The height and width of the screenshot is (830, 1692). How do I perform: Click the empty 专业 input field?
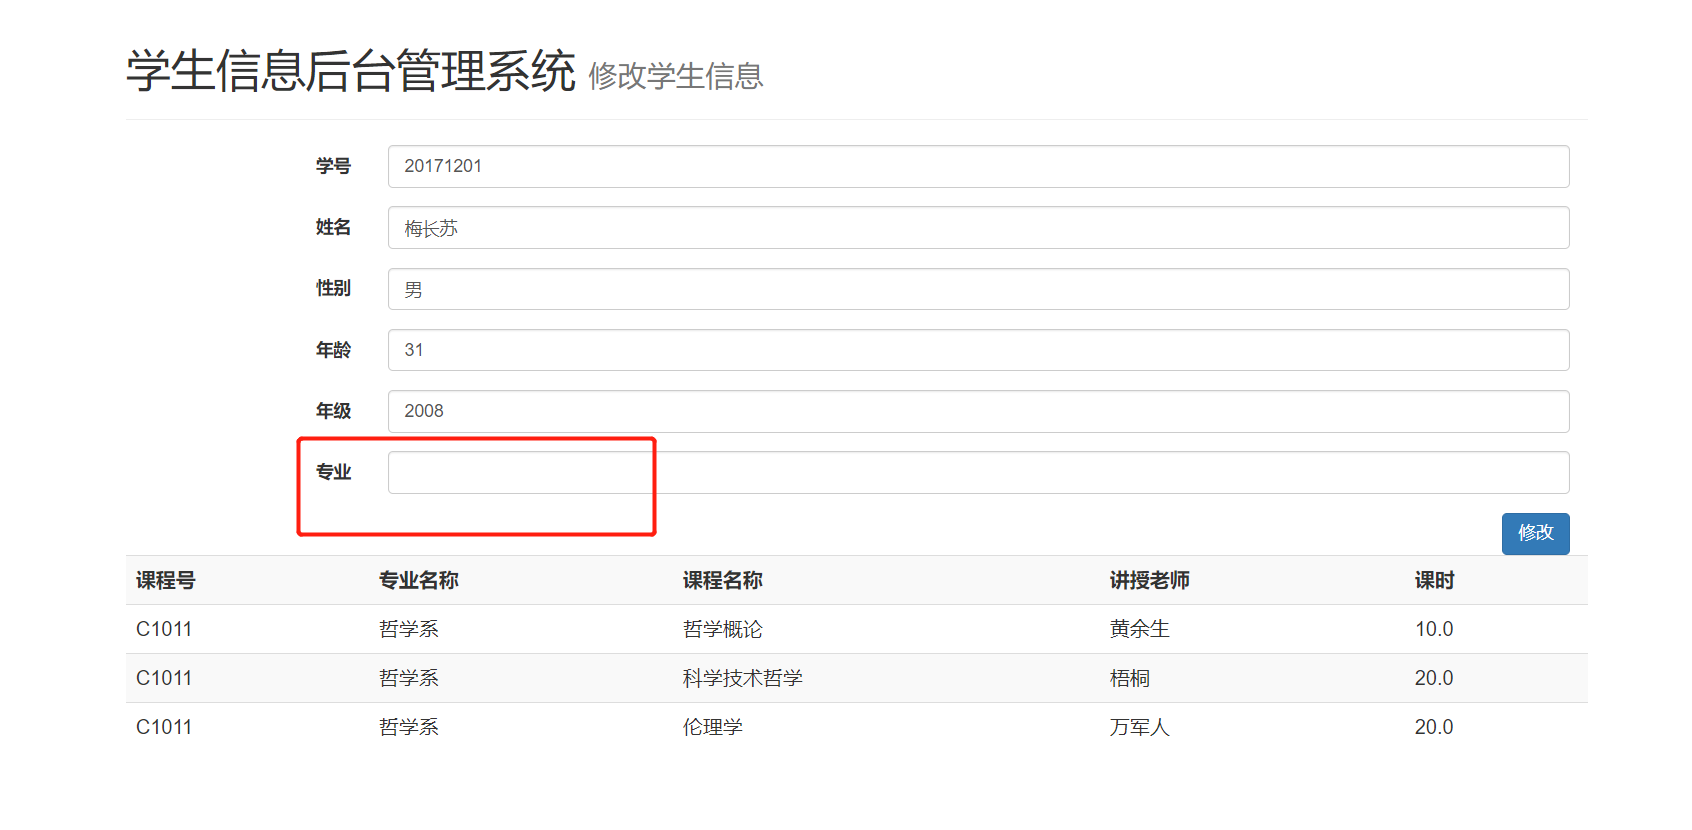[978, 472]
